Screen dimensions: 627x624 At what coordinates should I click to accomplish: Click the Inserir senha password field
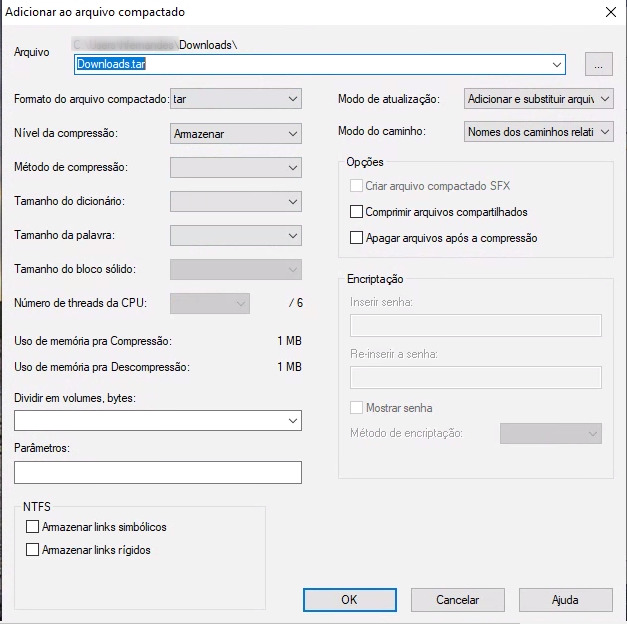click(x=476, y=325)
